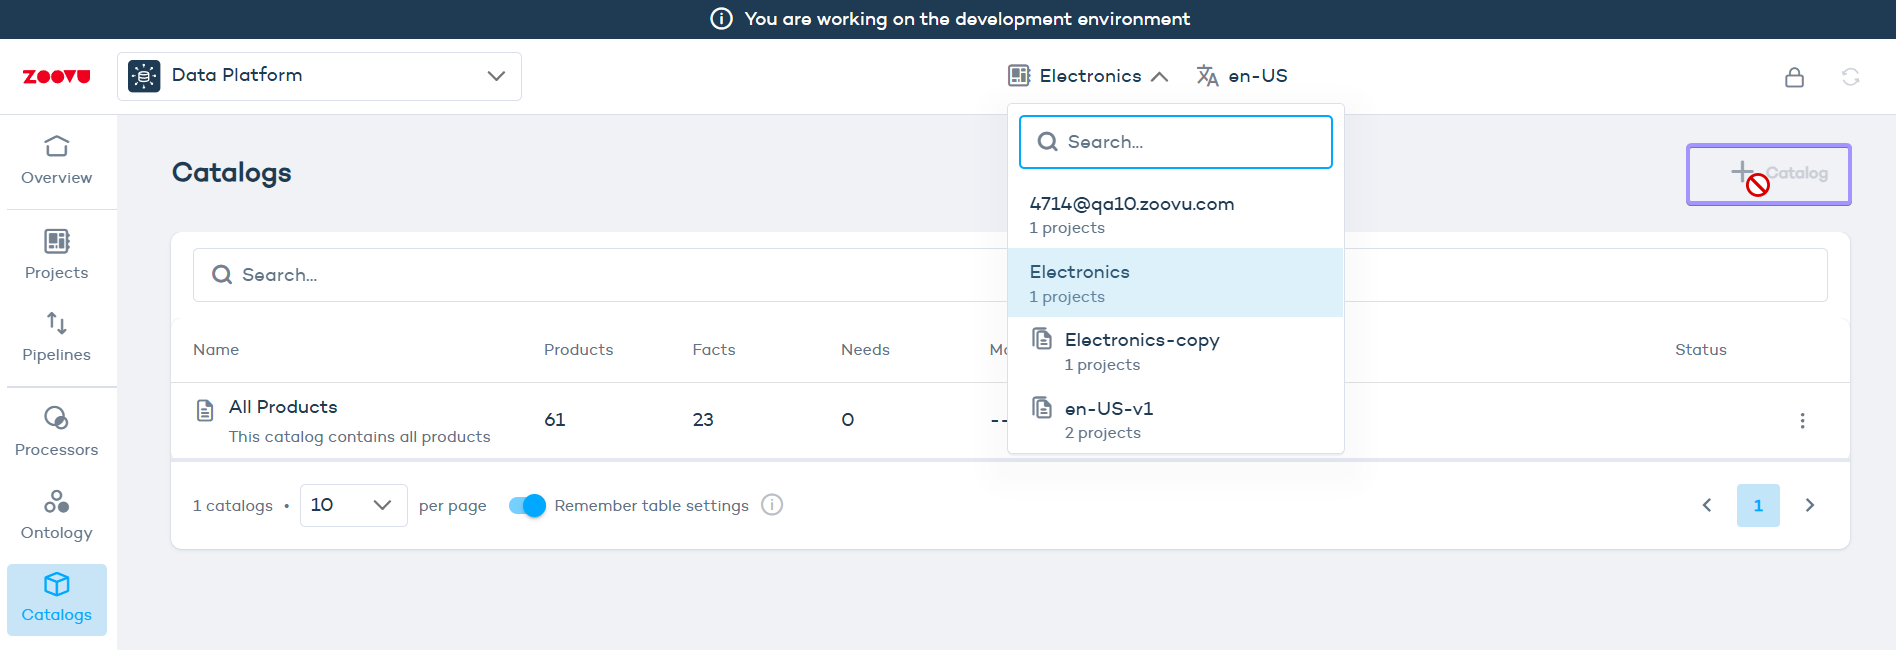1896x650 pixels.
Task: Select 4714@qa10.zoovu.com from the list
Action: pyautogui.click(x=1175, y=215)
